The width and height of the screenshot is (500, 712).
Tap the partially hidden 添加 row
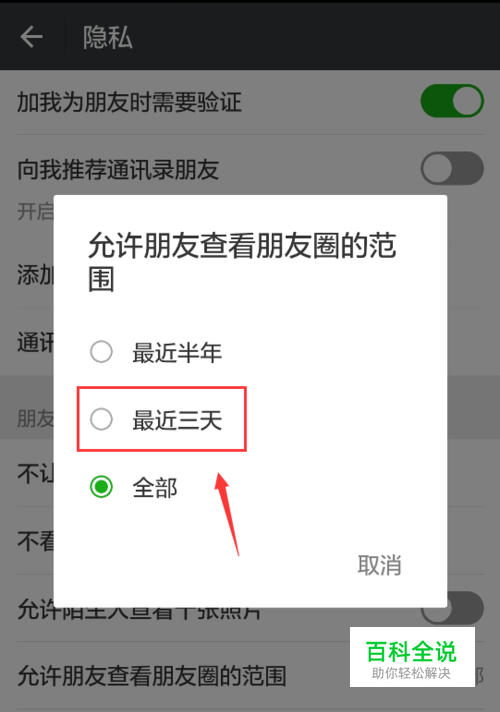click(x=35, y=275)
